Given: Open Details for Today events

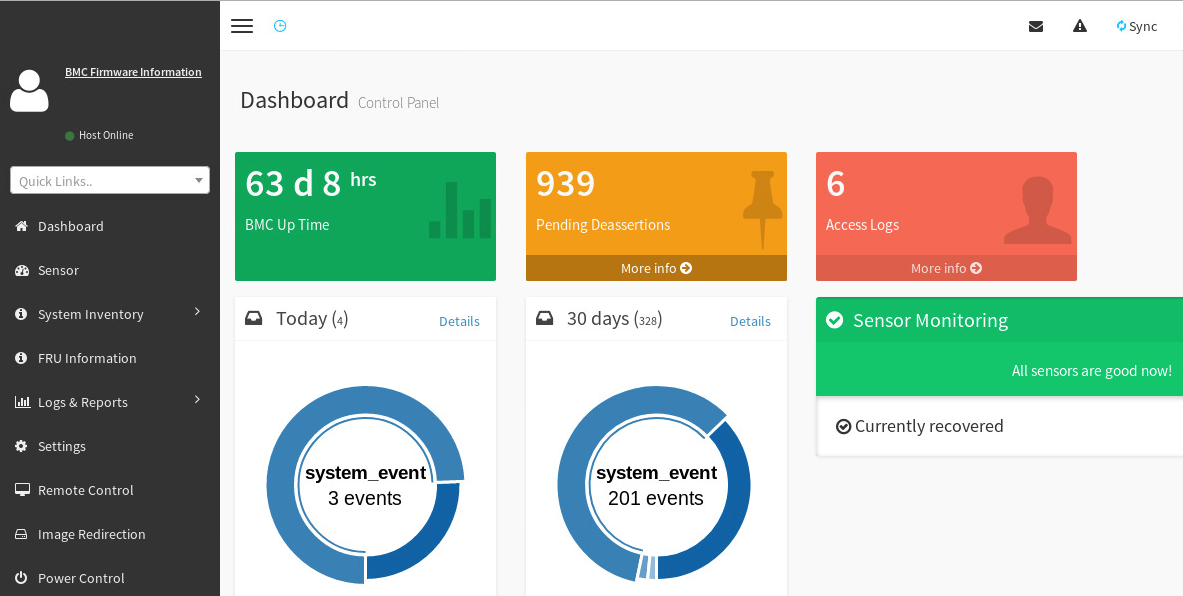Looking at the screenshot, I should pyautogui.click(x=459, y=321).
